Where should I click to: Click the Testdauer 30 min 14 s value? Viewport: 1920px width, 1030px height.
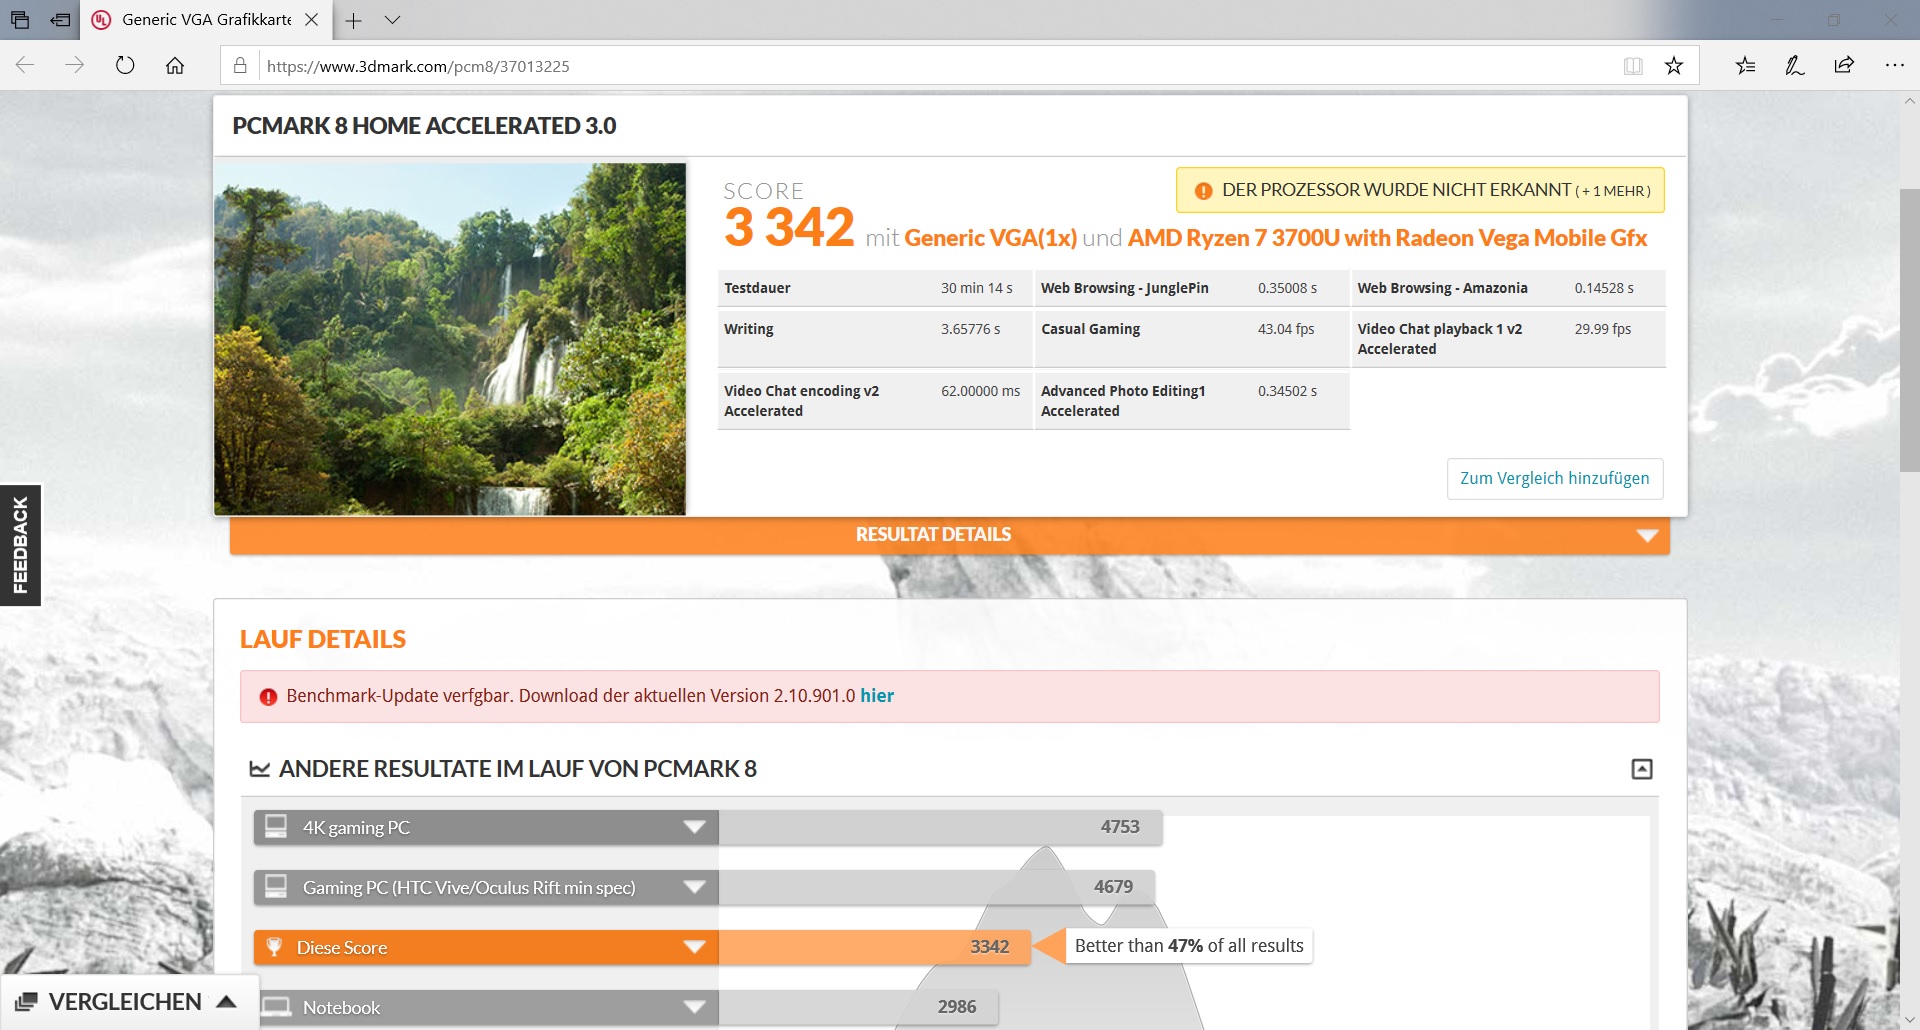tap(976, 288)
